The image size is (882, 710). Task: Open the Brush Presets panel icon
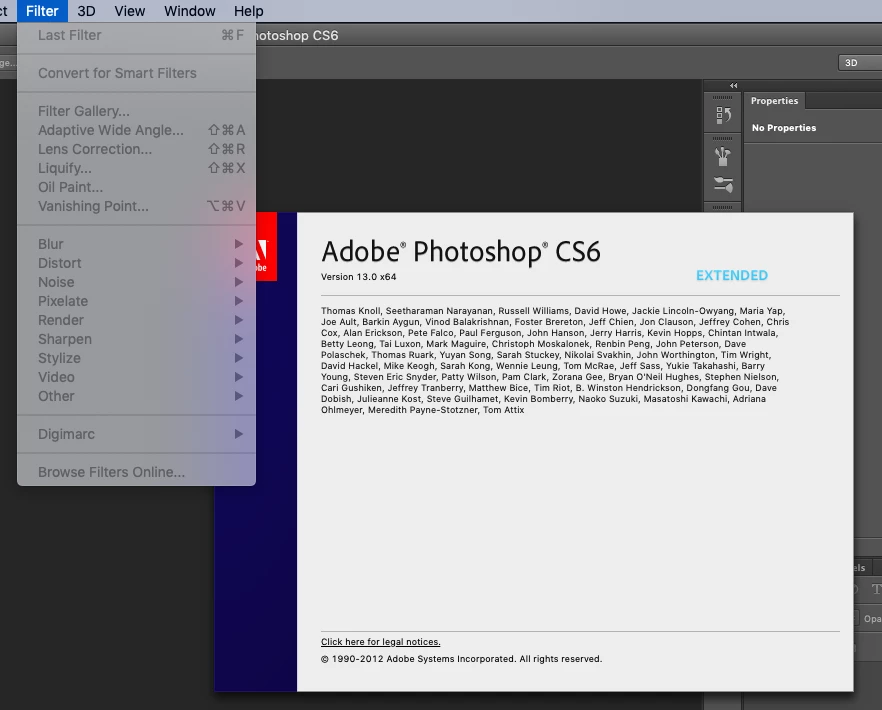pos(723,185)
